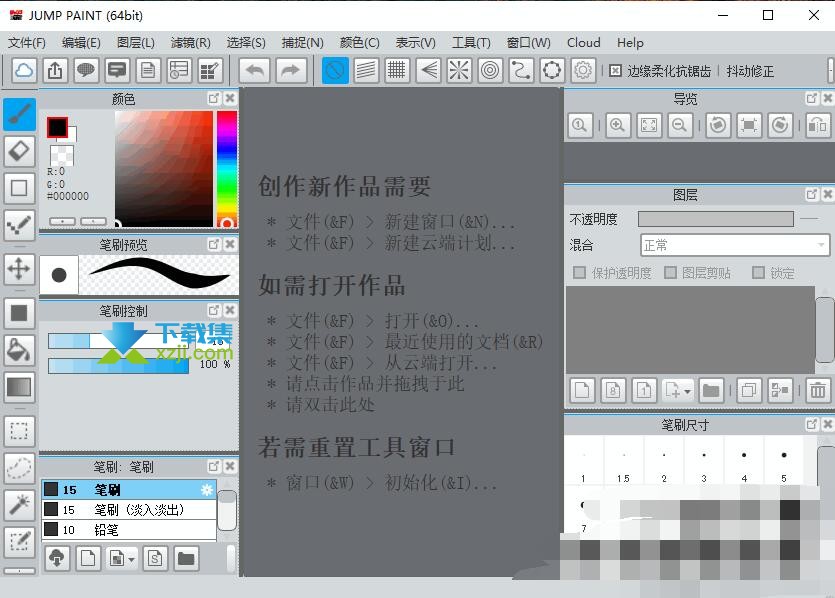The height and width of the screenshot is (598, 835).
Task: Enable the Layer clipping checkbox
Action: (670, 273)
